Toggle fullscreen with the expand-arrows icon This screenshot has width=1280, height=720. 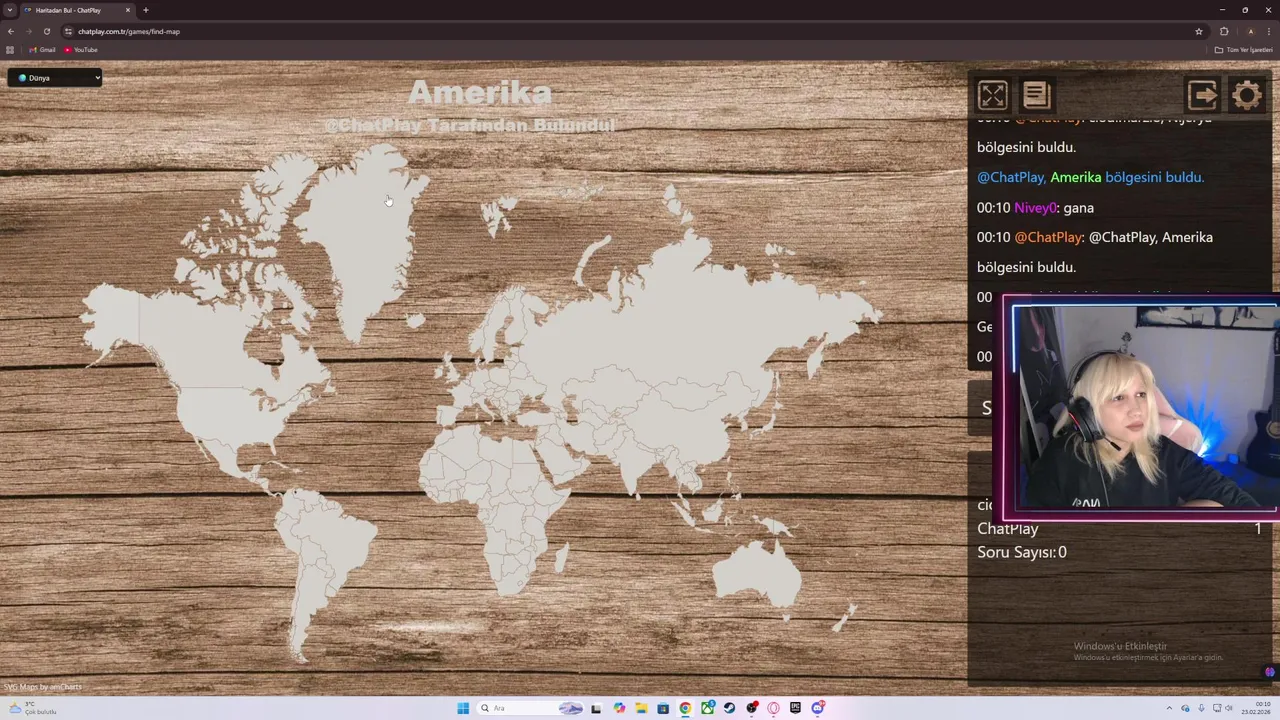pyautogui.click(x=993, y=95)
